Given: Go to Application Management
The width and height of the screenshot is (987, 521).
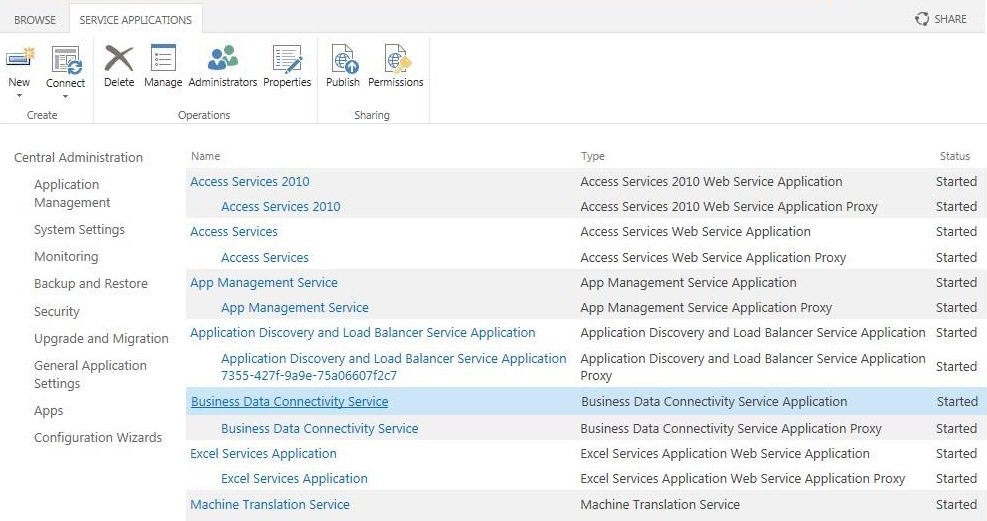Looking at the screenshot, I should pyautogui.click(x=72, y=193).
